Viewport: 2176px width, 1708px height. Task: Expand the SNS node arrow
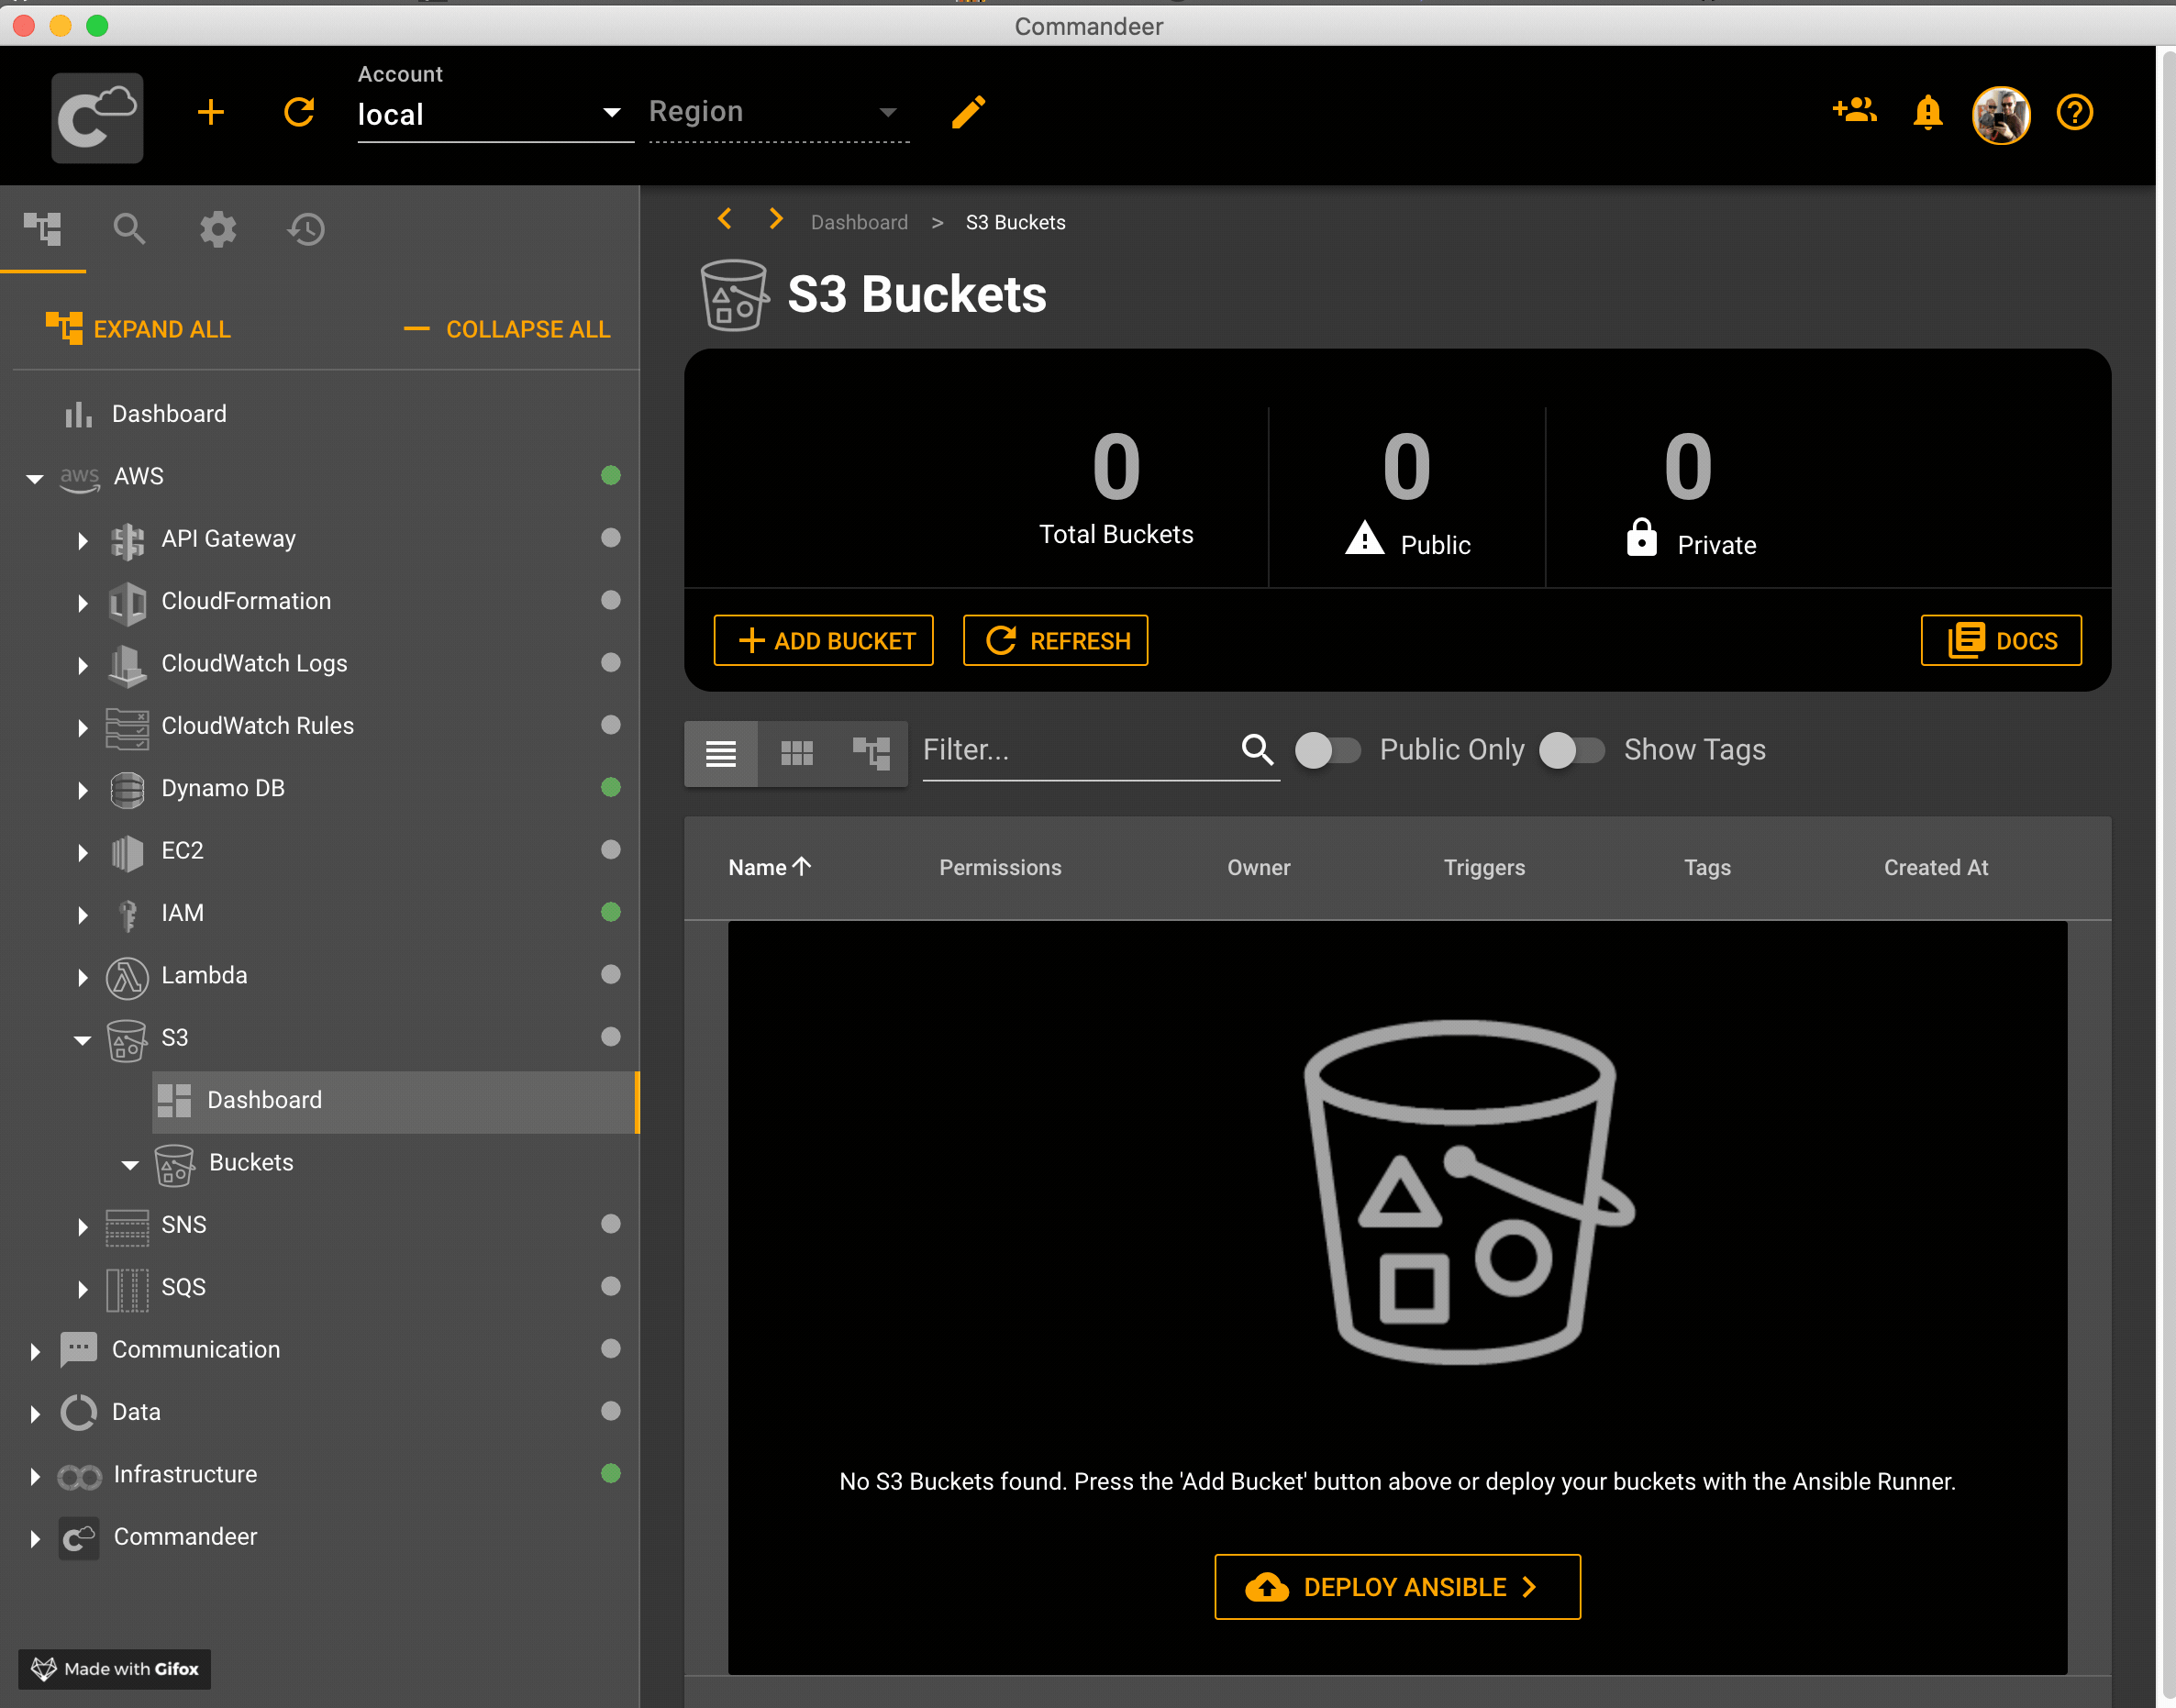click(83, 1226)
